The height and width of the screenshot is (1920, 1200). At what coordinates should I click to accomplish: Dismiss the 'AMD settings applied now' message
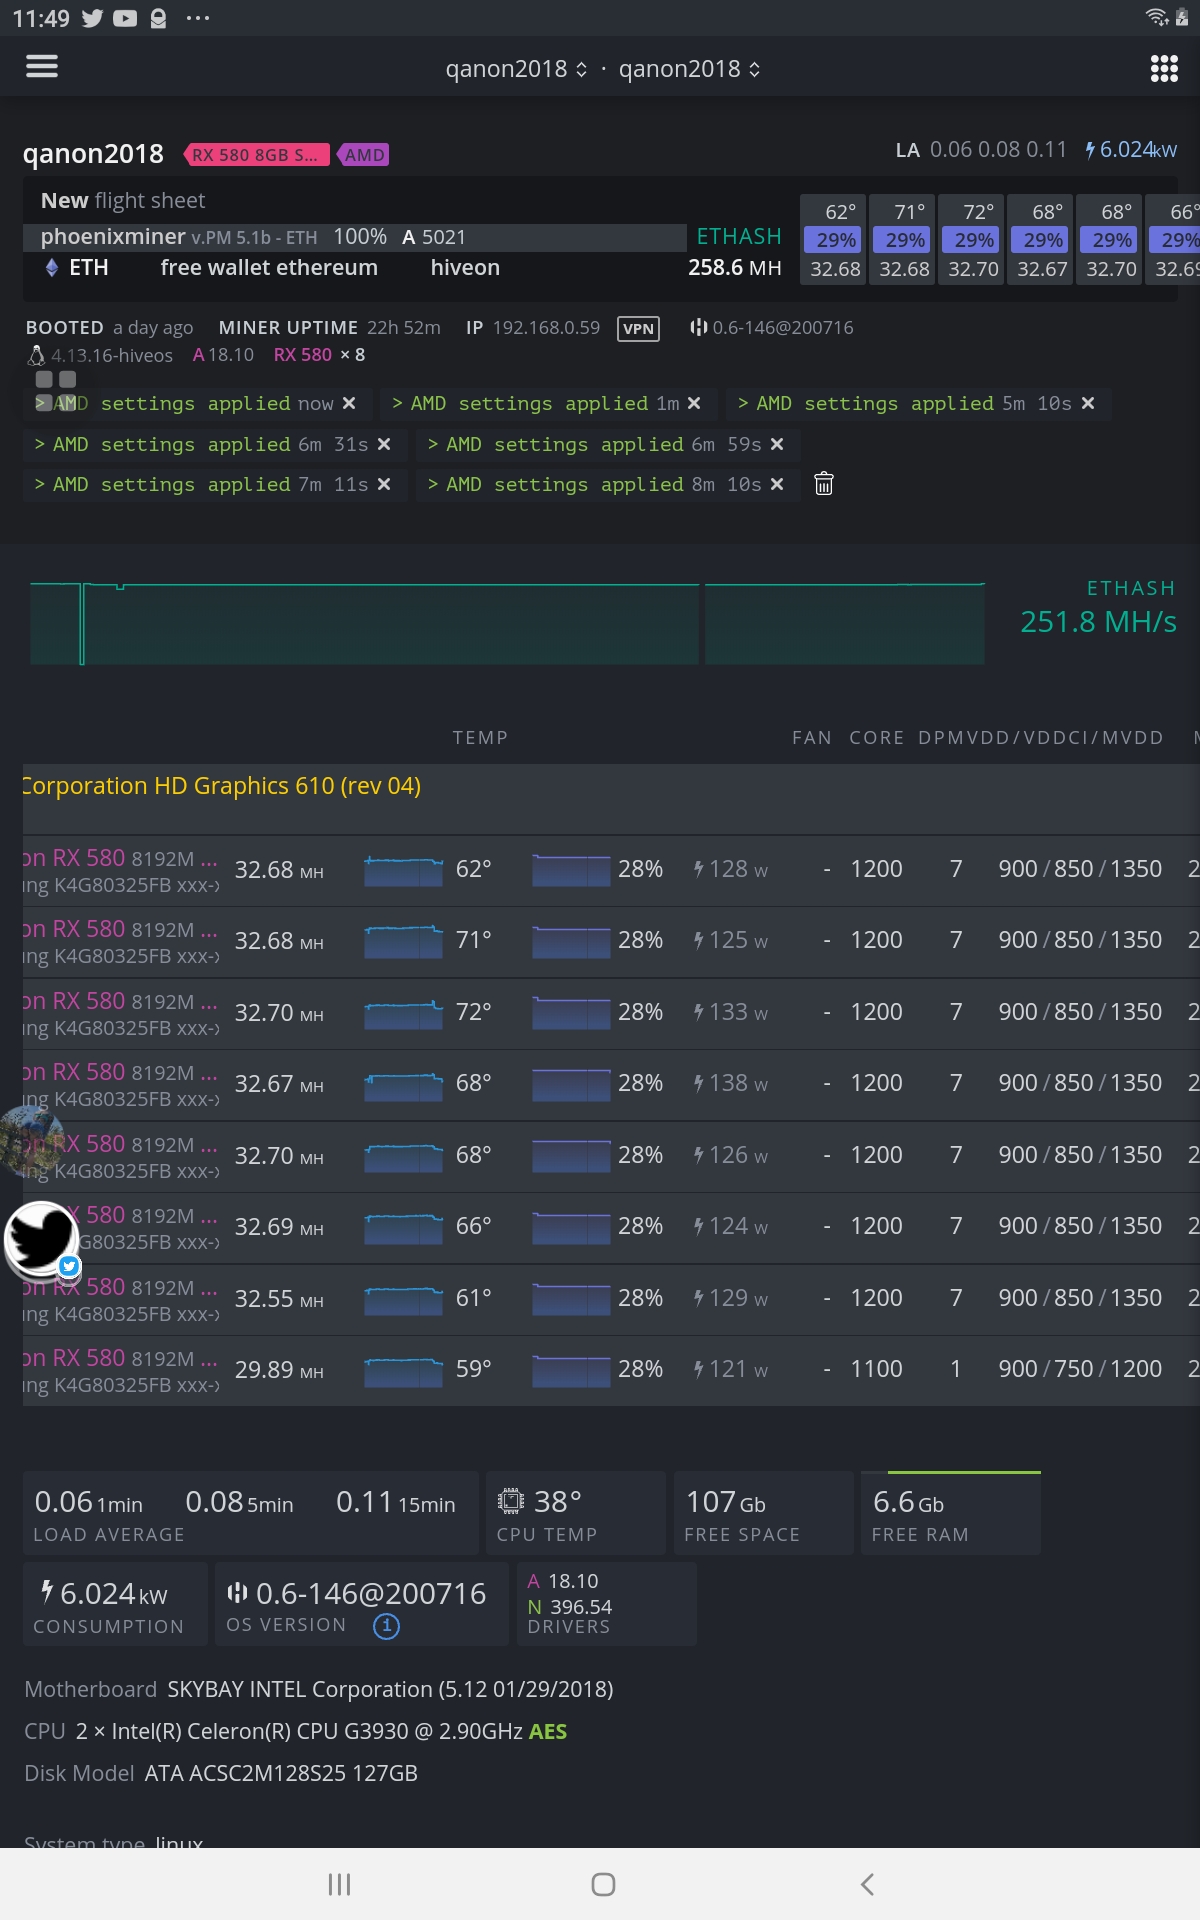tap(349, 403)
